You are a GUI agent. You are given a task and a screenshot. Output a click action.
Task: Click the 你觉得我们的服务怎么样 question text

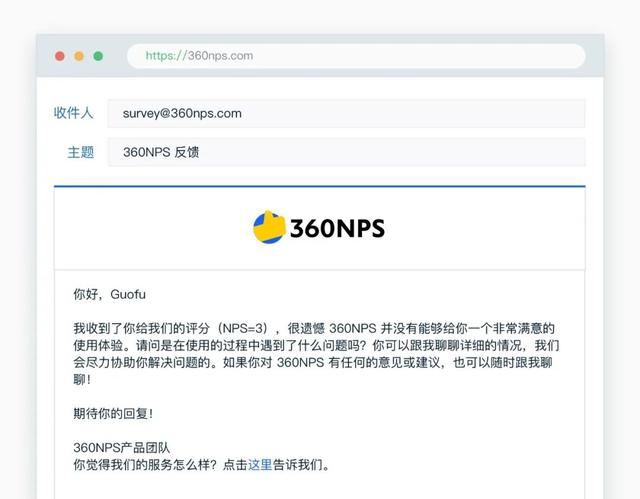click(145, 464)
